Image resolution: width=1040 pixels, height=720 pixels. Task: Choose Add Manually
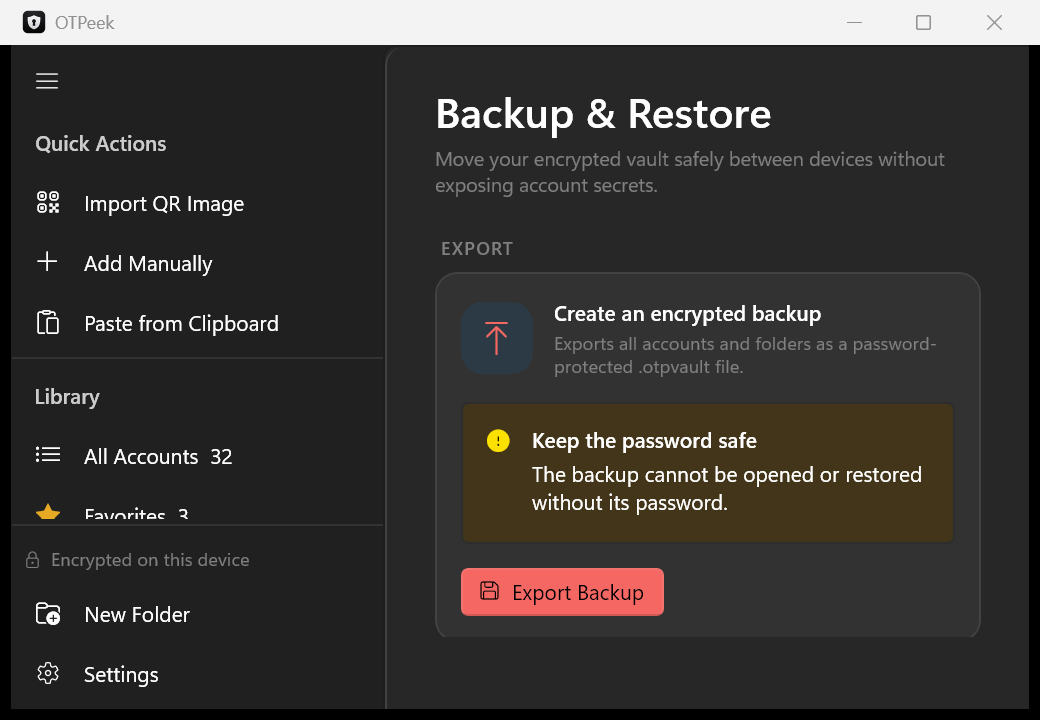(x=148, y=264)
